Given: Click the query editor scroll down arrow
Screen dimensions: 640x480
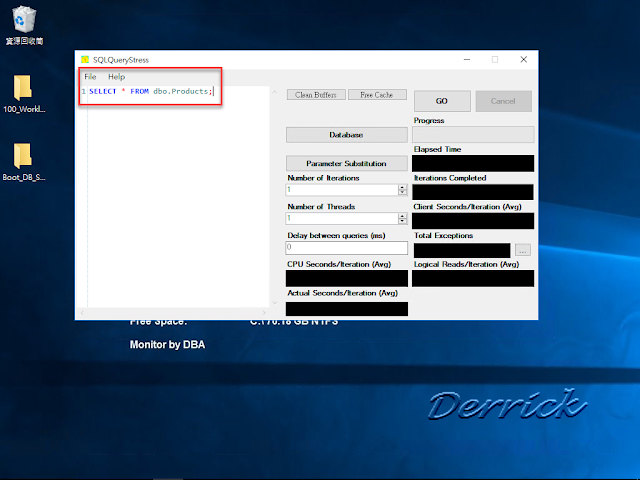Looking at the screenshot, I should pyautogui.click(x=274, y=302).
